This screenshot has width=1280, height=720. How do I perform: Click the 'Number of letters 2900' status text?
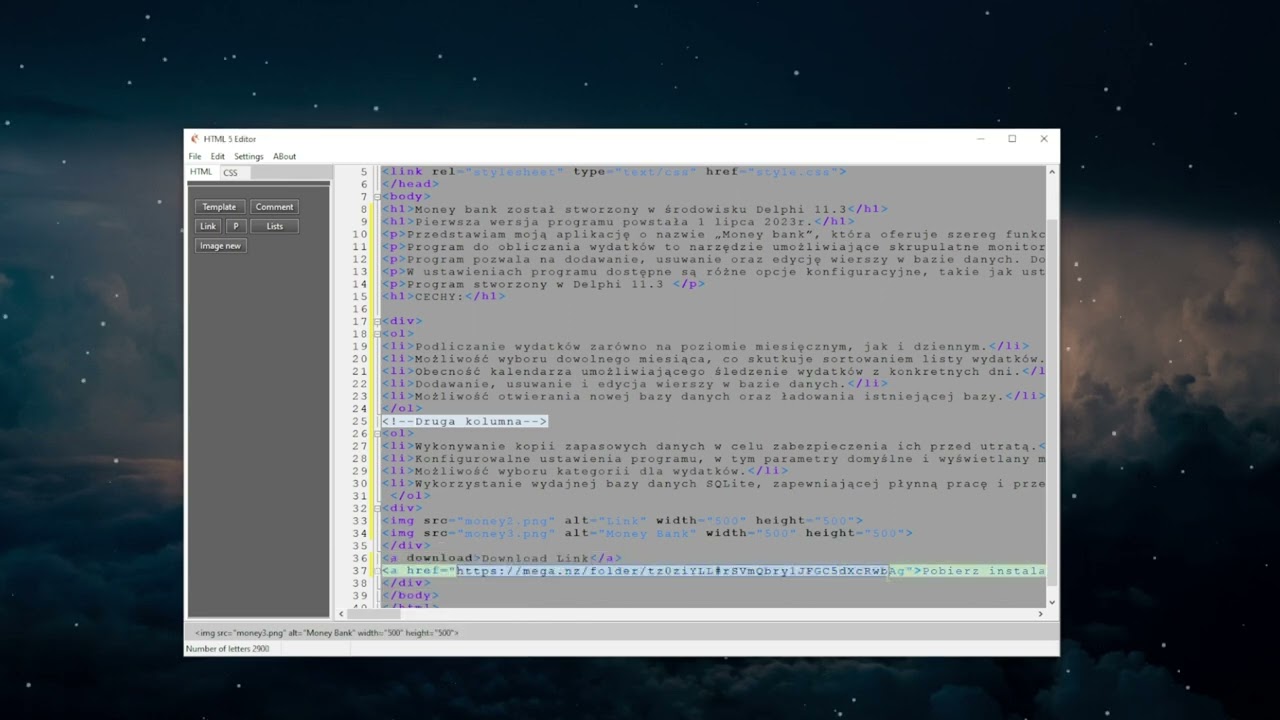point(226,650)
